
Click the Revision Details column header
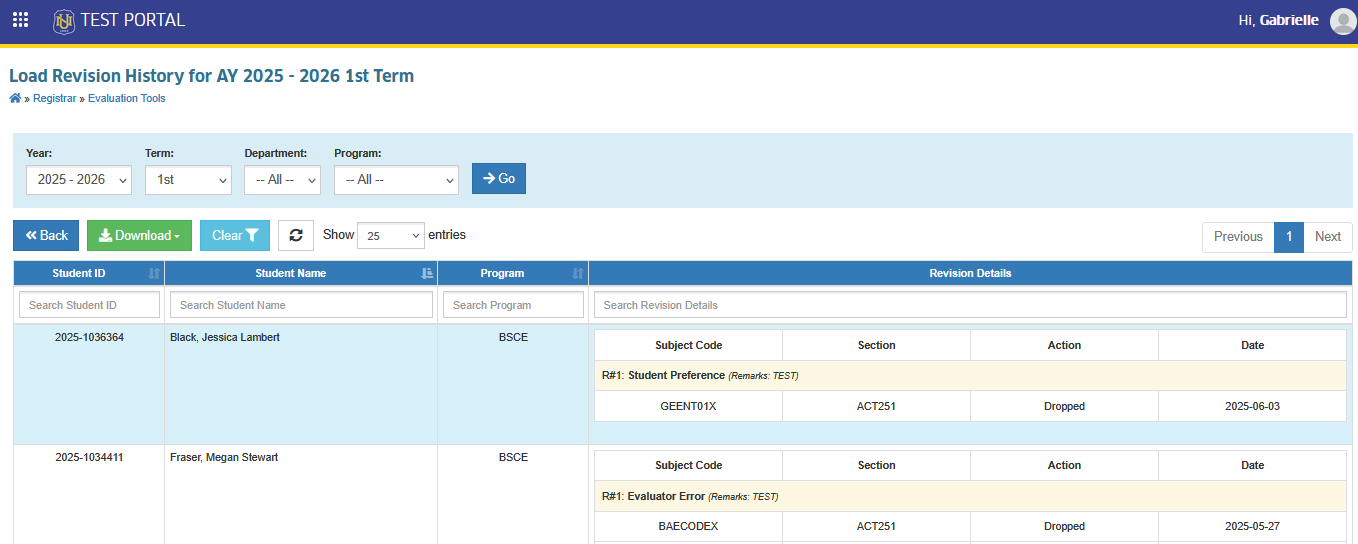[x=970, y=273]
